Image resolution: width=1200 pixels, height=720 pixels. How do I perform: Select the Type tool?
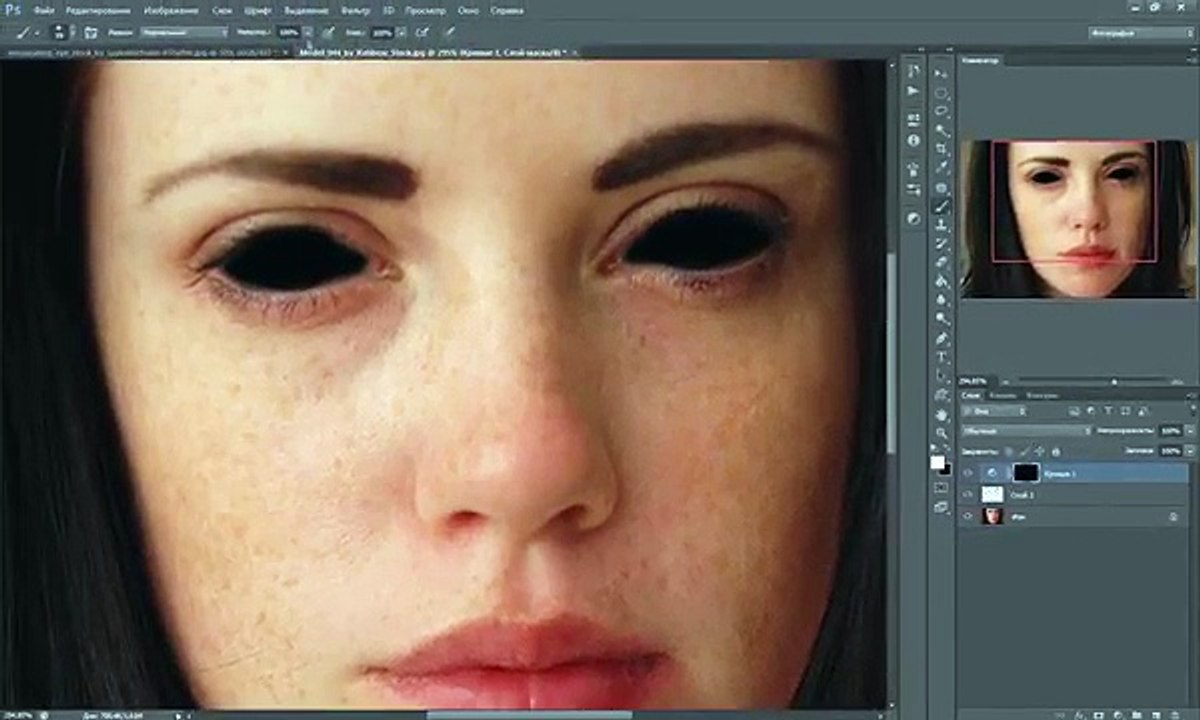click(x=941, y=358)
